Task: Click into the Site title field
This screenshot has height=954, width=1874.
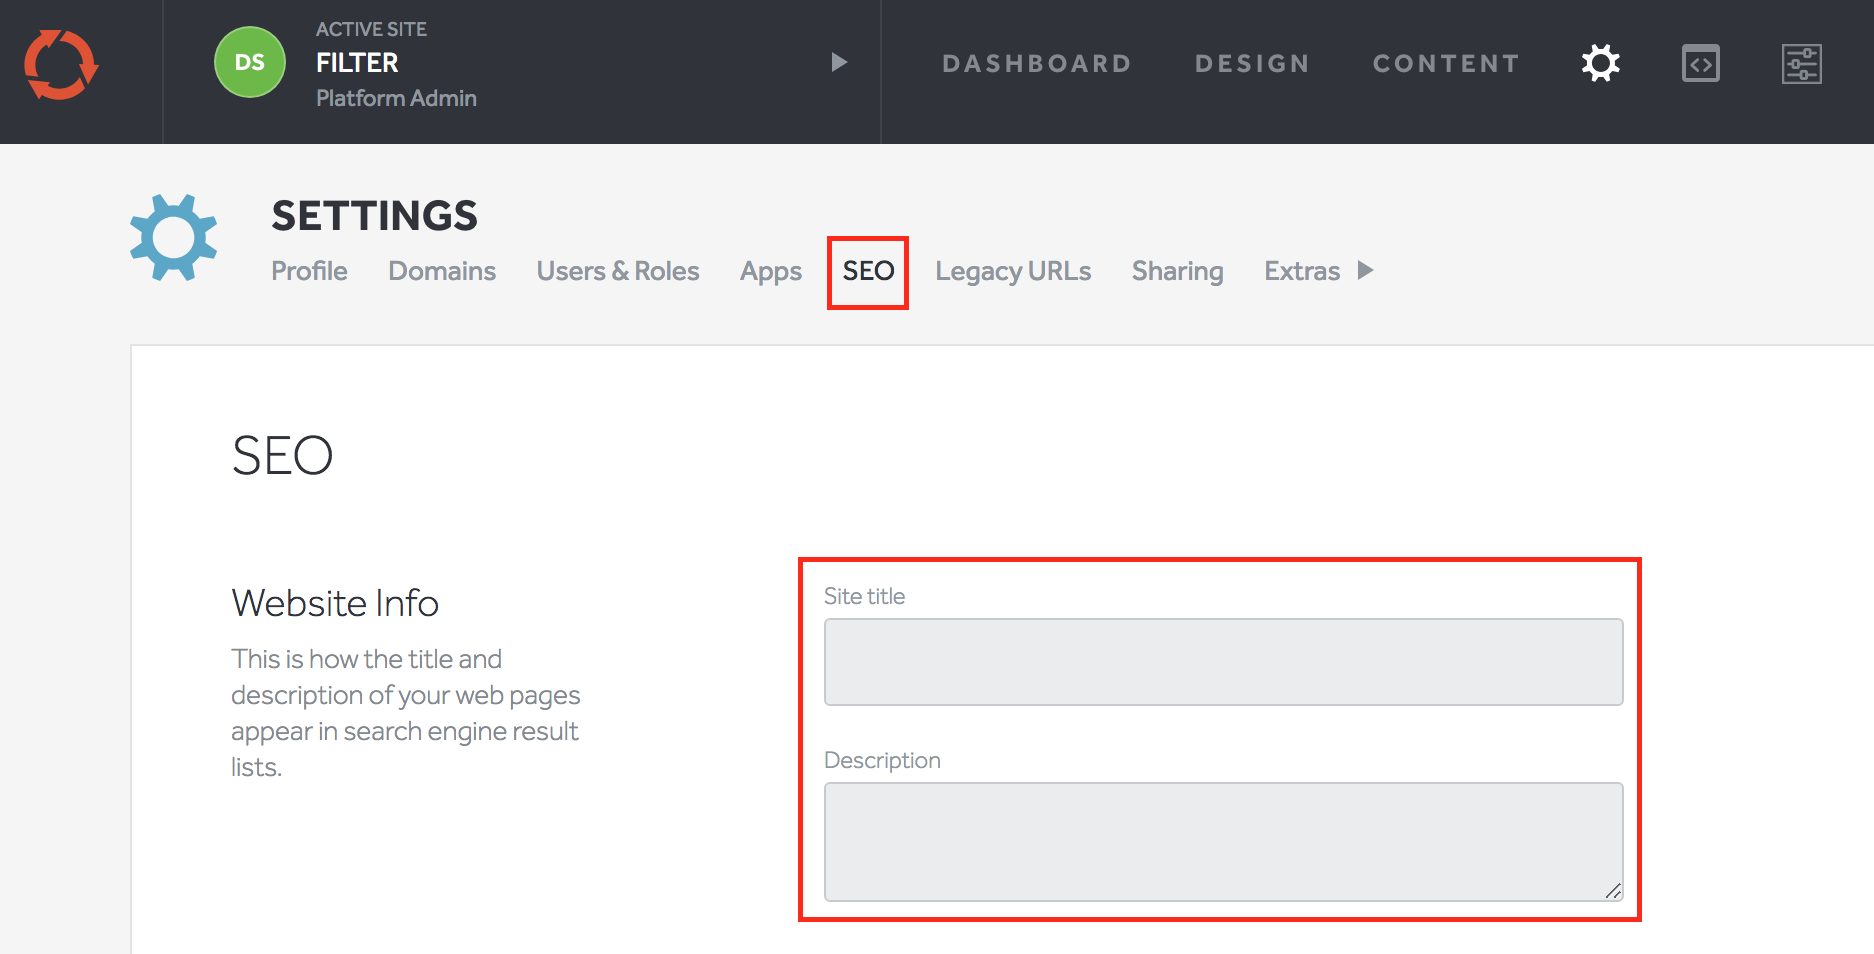Action: [x=1223, y=662]
